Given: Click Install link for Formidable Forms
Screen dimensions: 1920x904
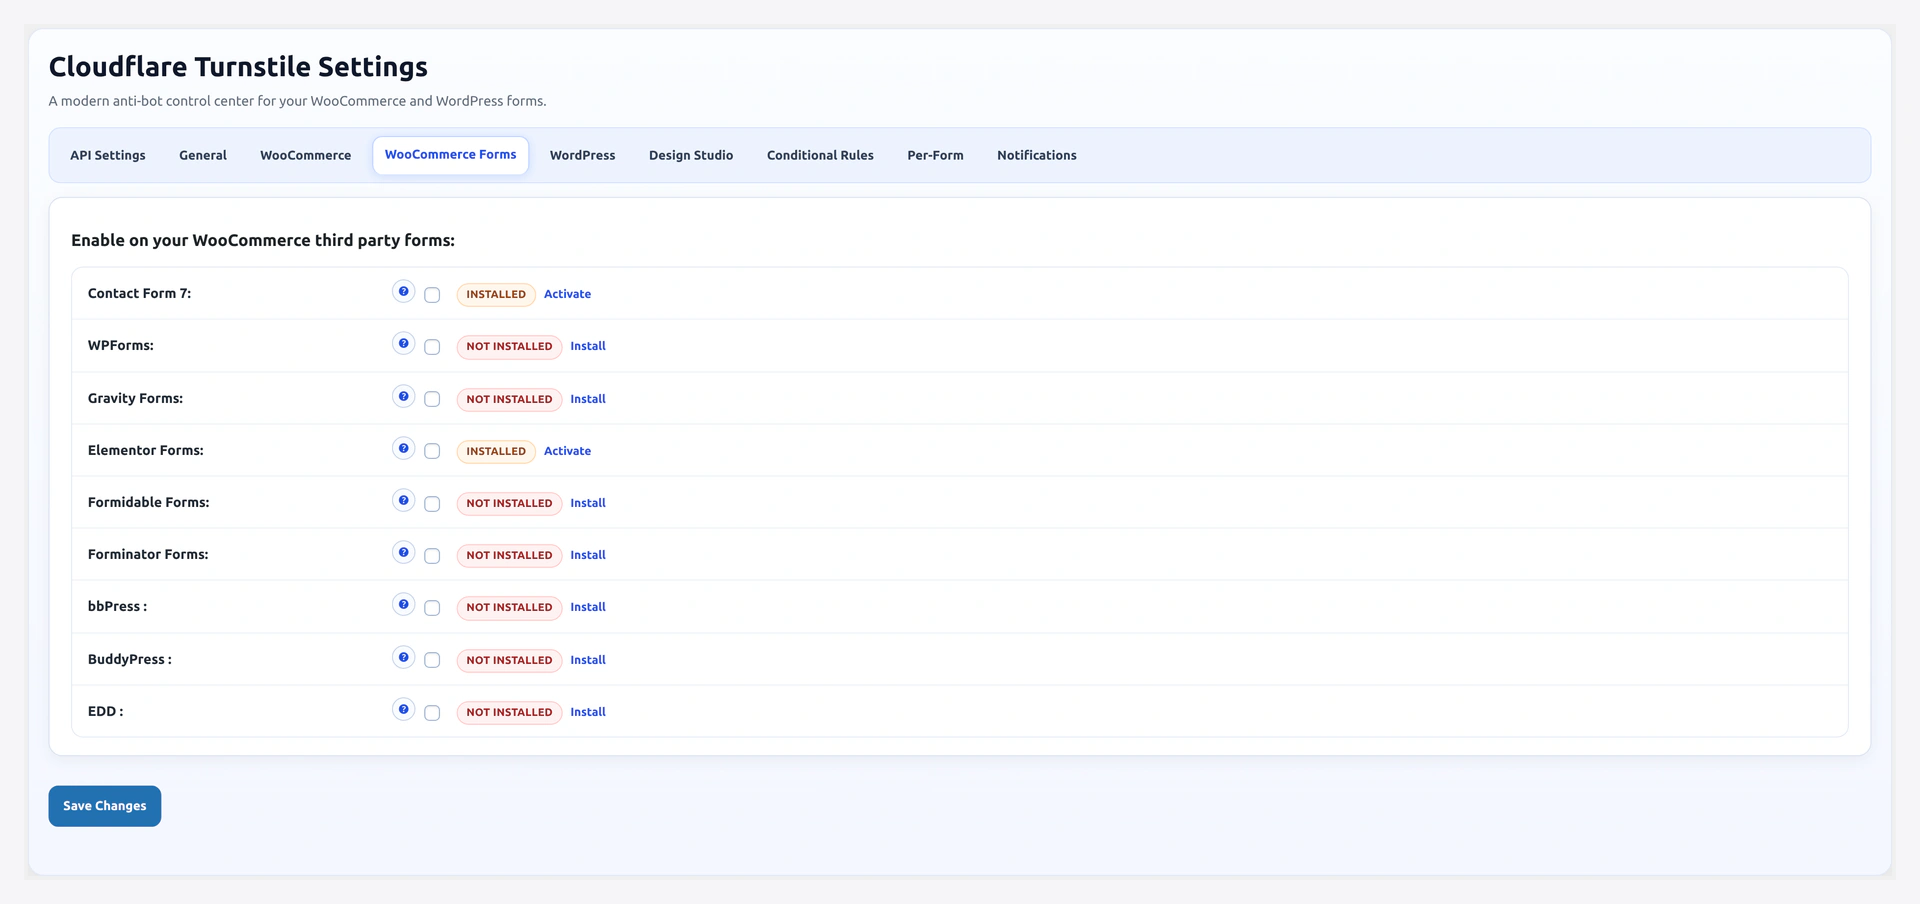Looking at the screenshot, I should click(588, 503).
